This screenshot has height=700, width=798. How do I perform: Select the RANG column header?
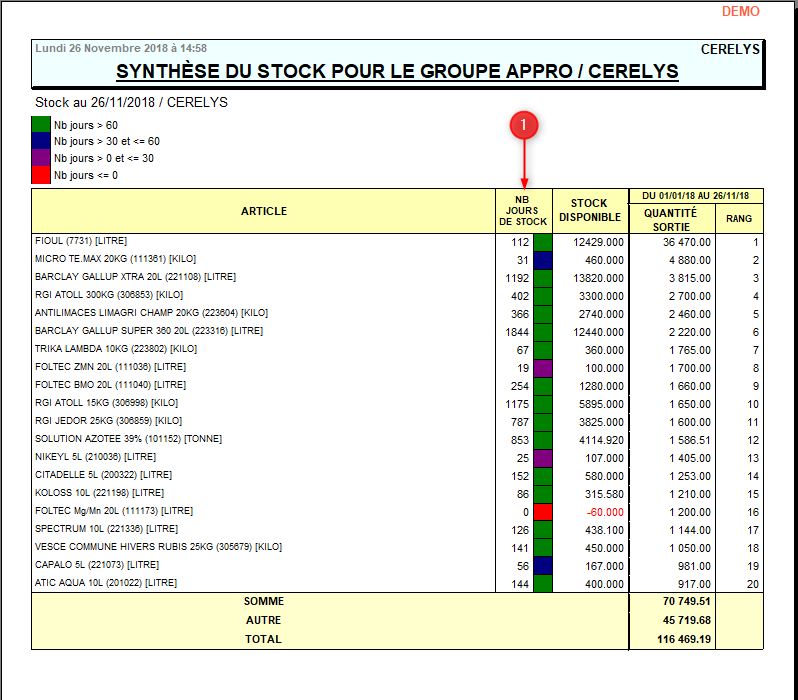[x=739, y=219]
